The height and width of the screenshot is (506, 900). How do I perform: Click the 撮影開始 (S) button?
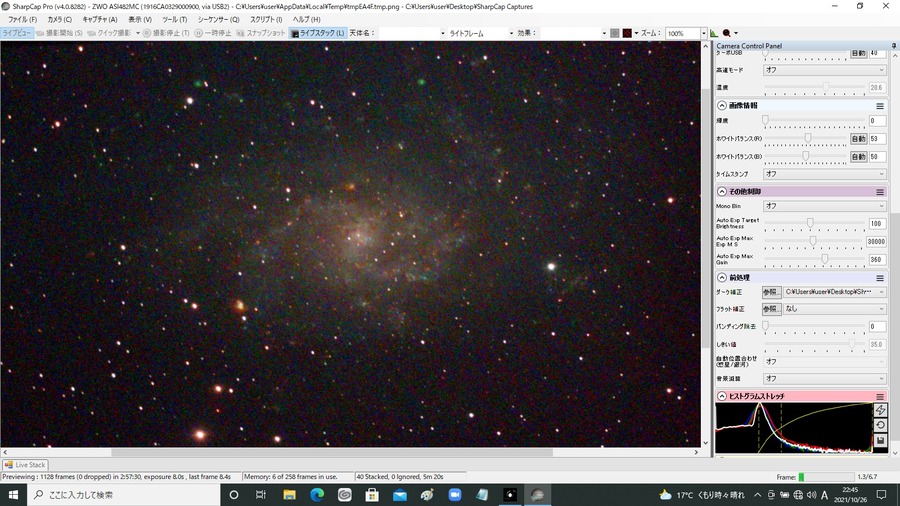tap(59, 33)
